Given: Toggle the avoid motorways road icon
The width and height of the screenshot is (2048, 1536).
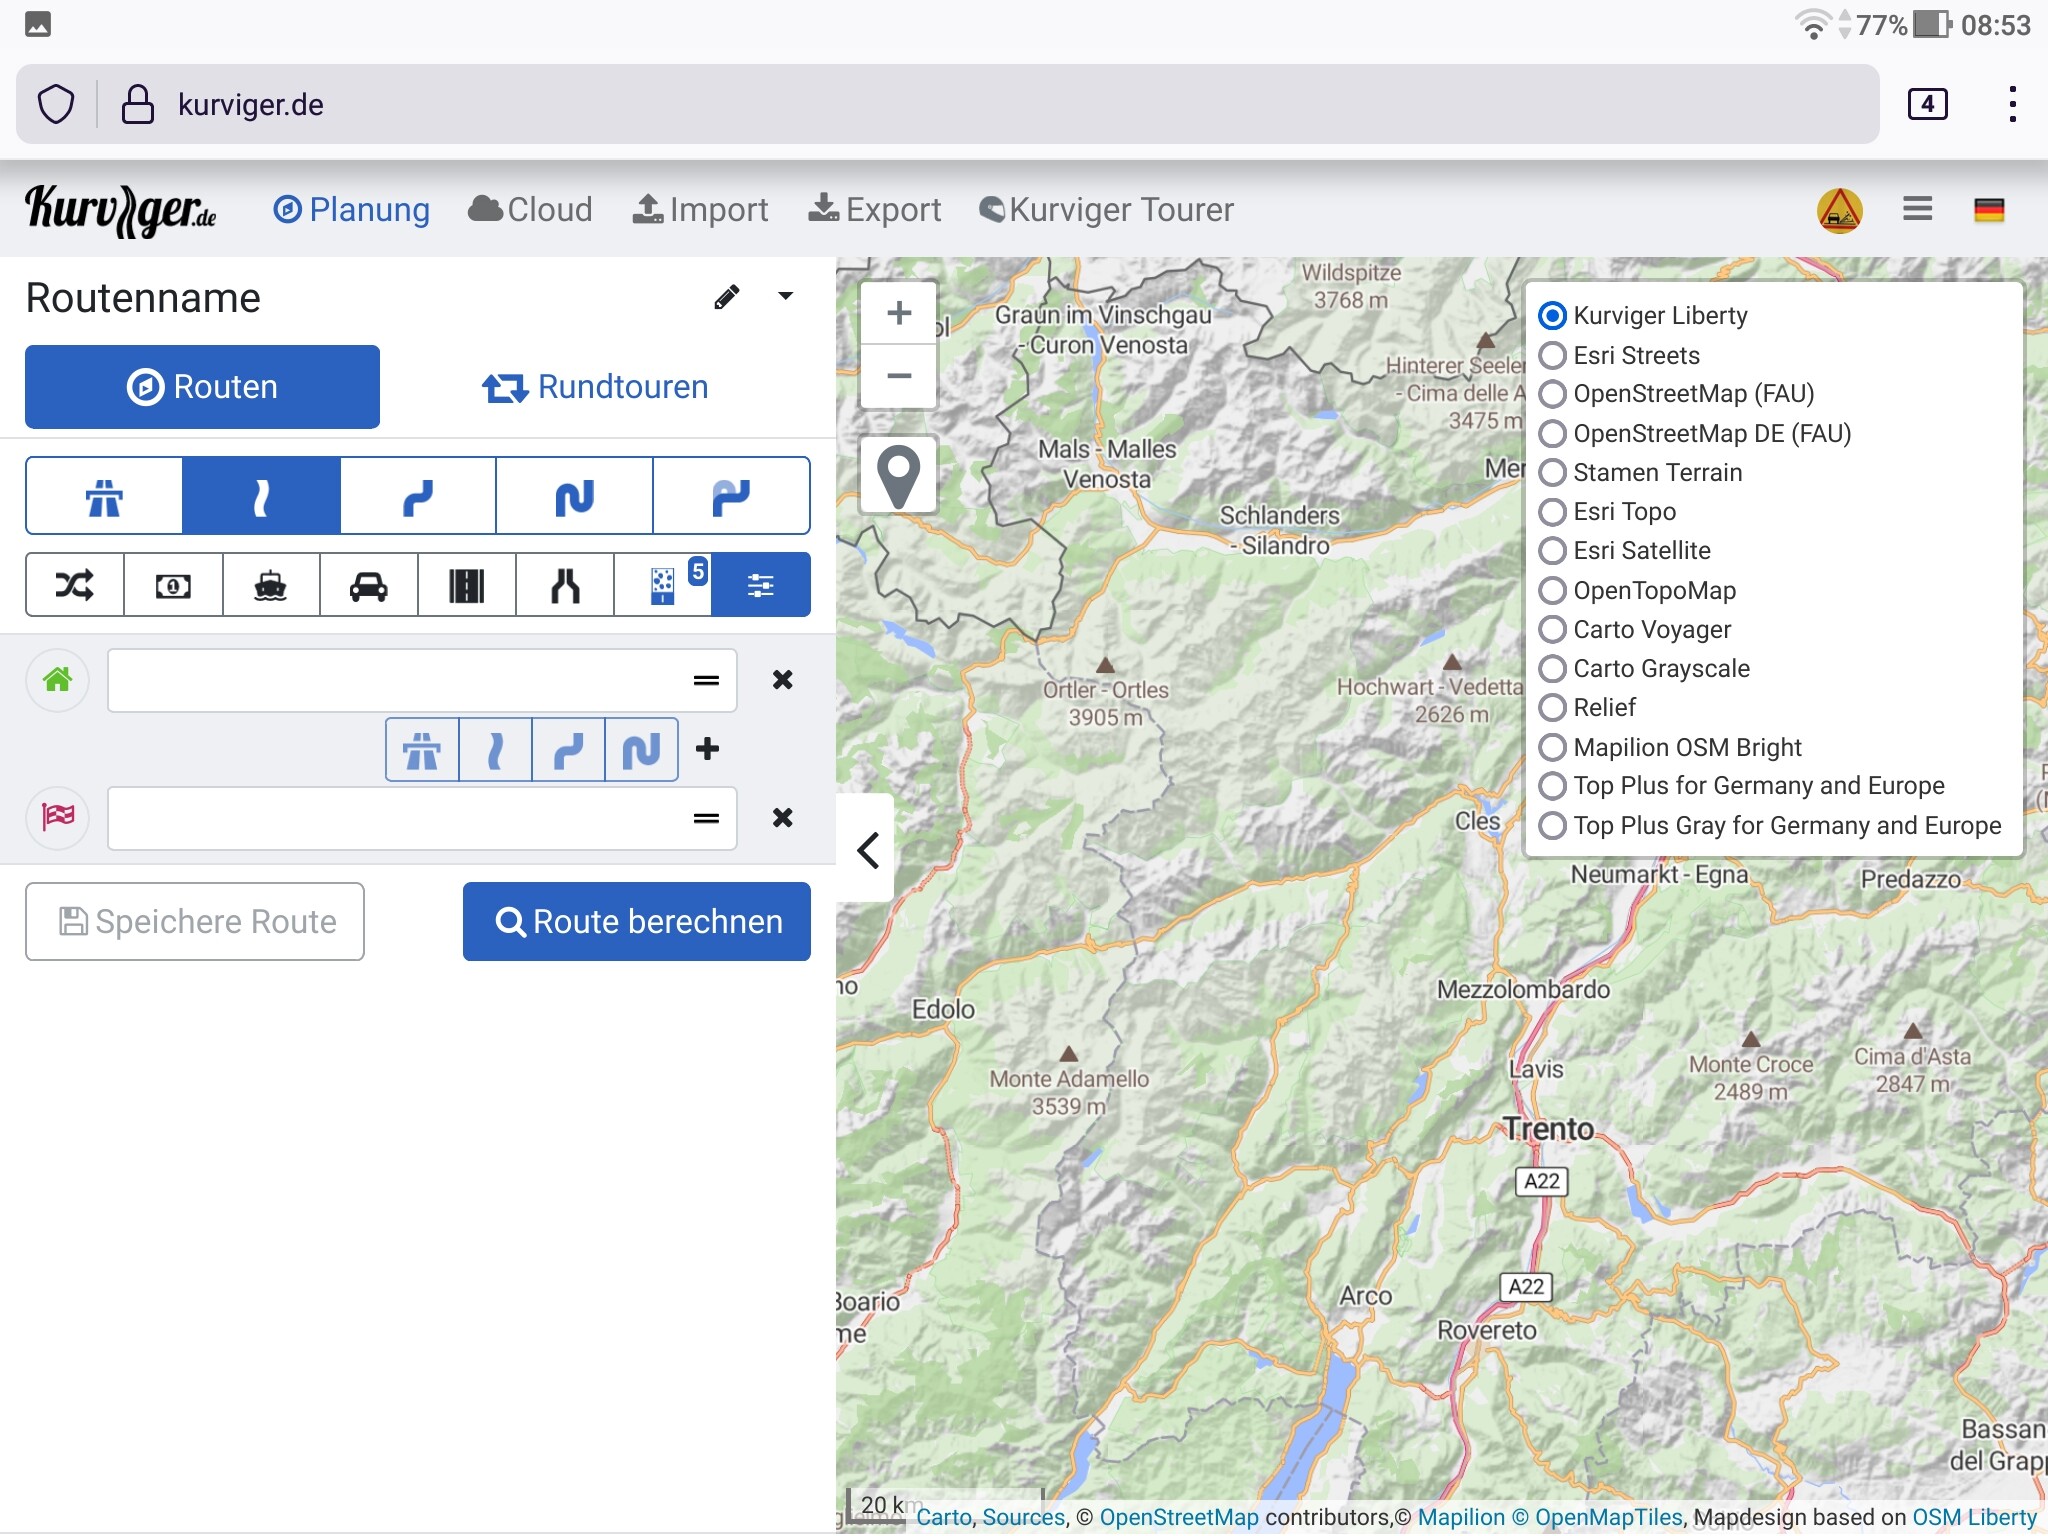Looking at the screenshot, I should tap(467, 585).
